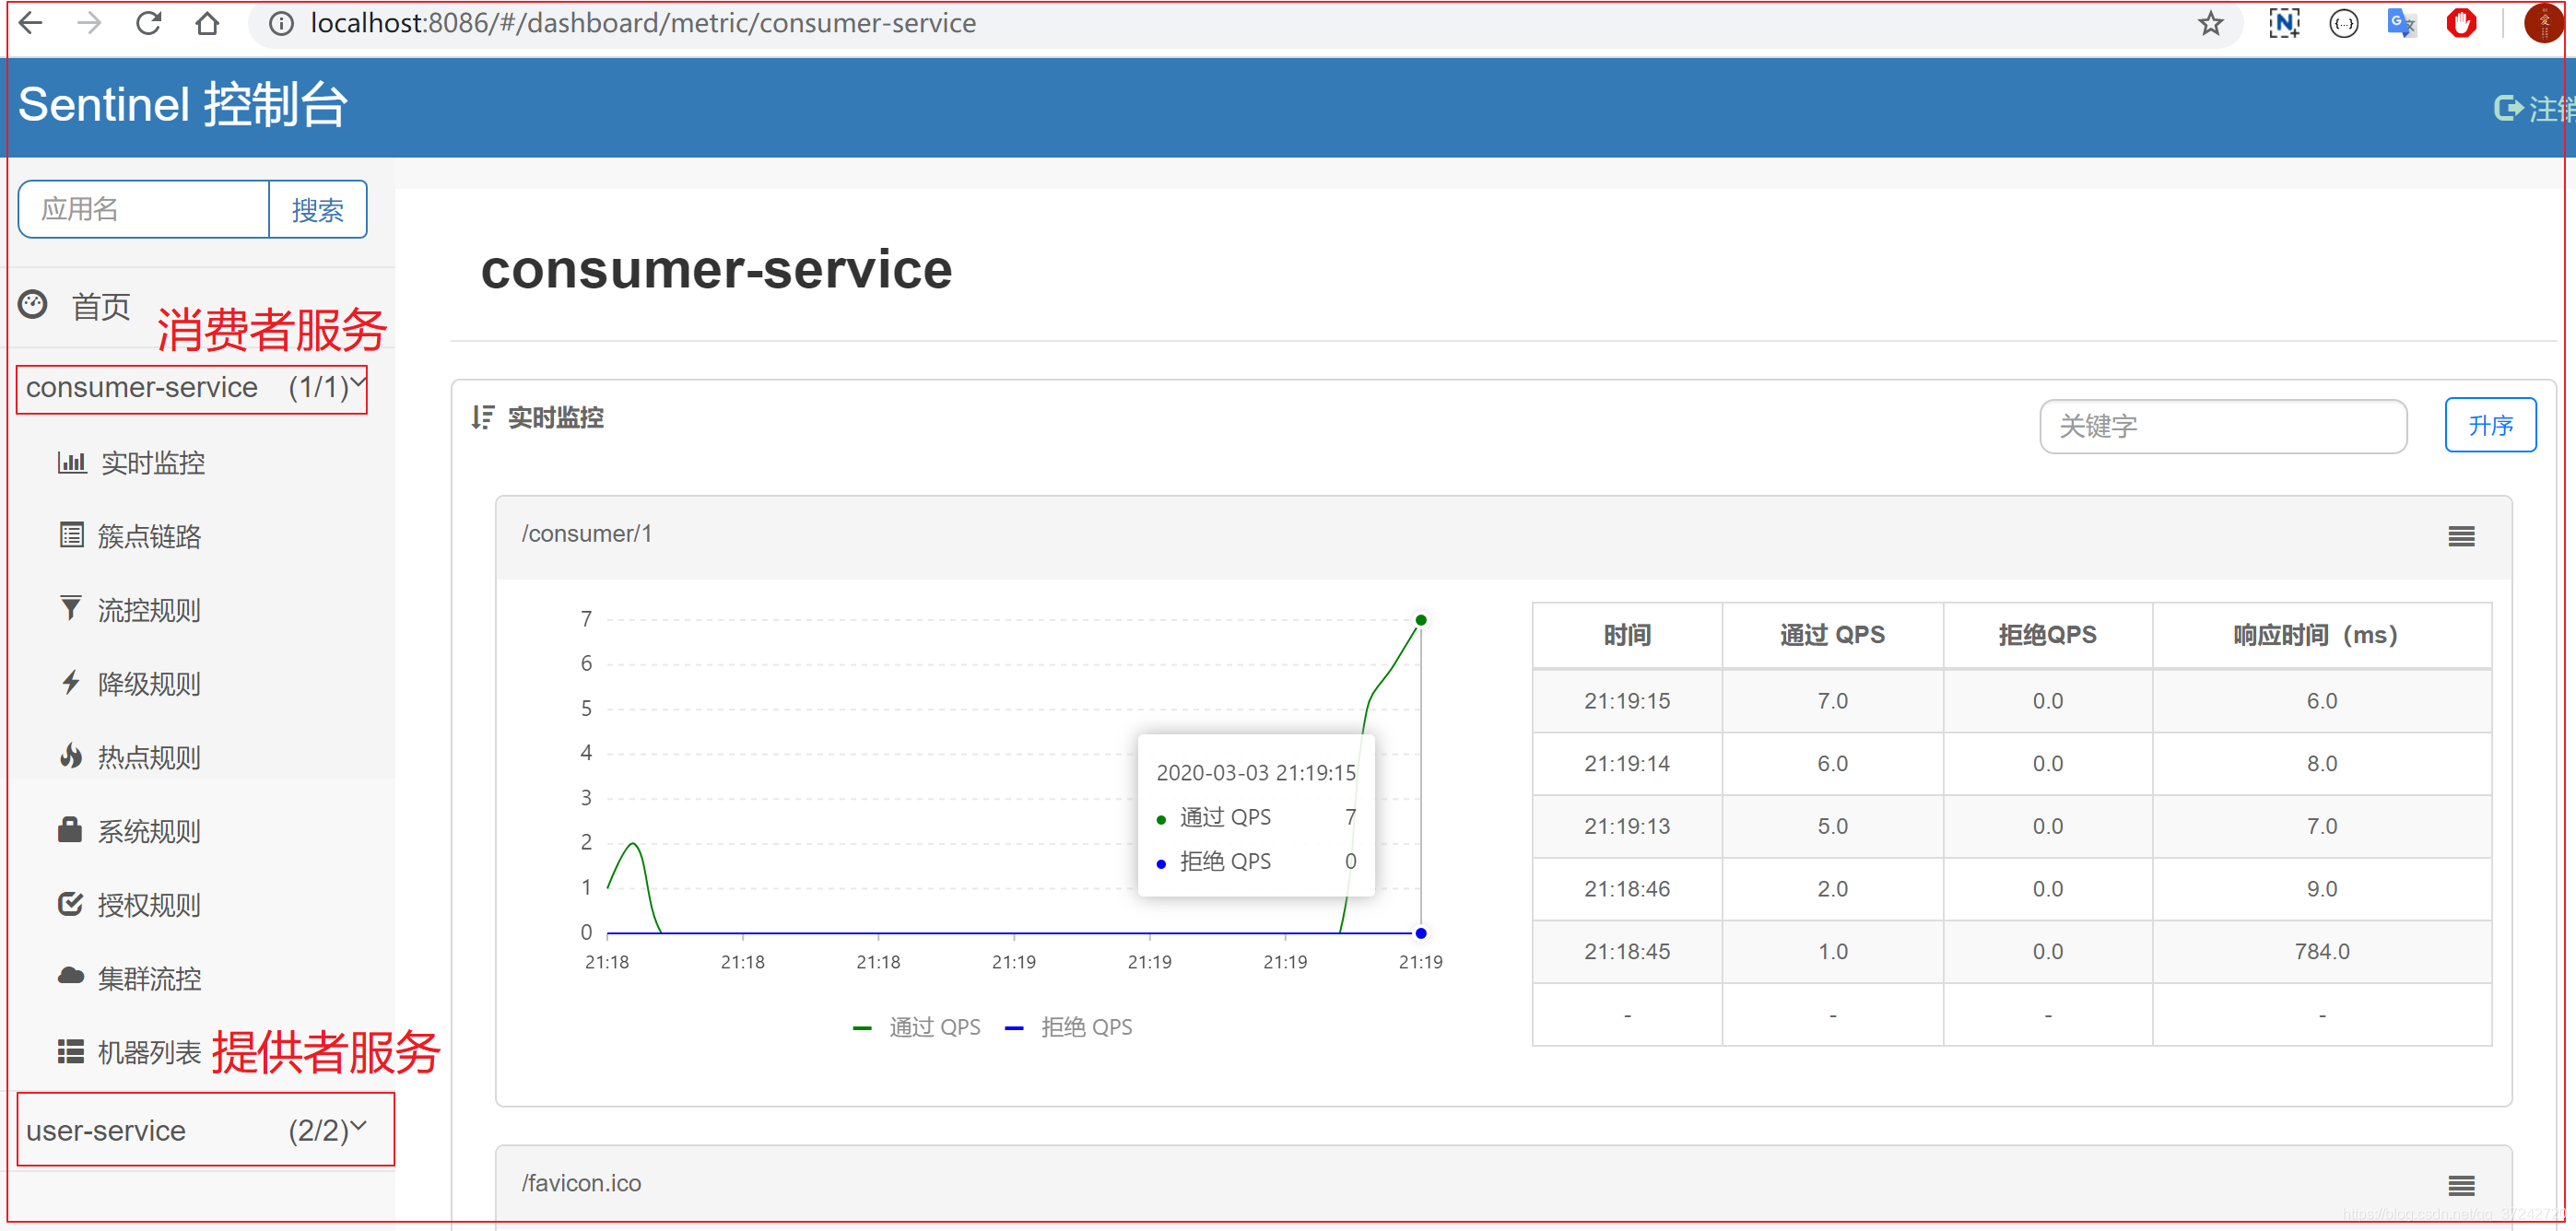Select the consumer-service (1/1) app entry

click(192, 389)
